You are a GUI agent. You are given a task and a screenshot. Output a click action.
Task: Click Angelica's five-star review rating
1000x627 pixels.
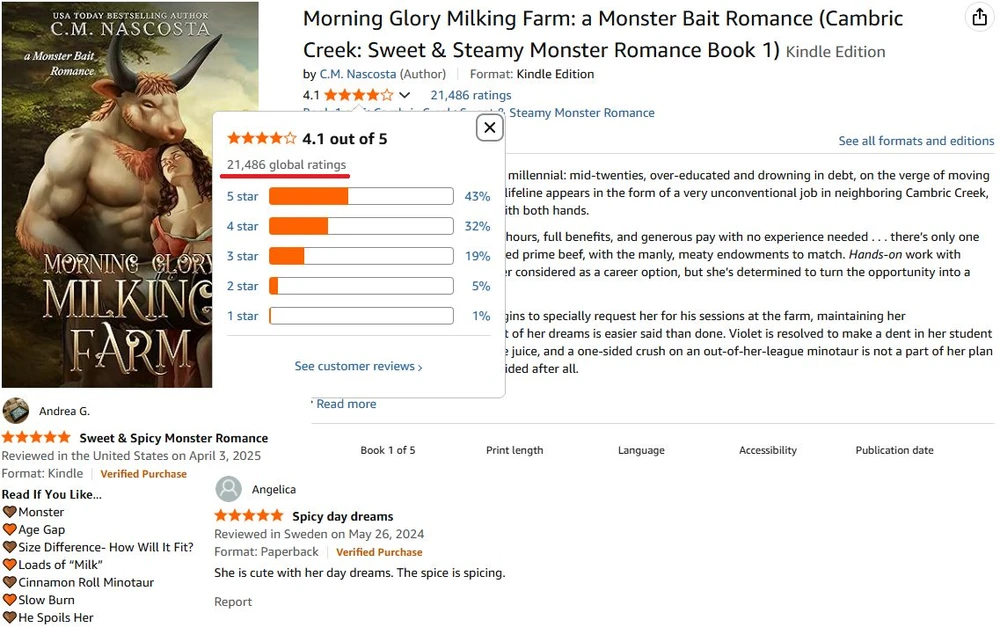pos(249,516)
